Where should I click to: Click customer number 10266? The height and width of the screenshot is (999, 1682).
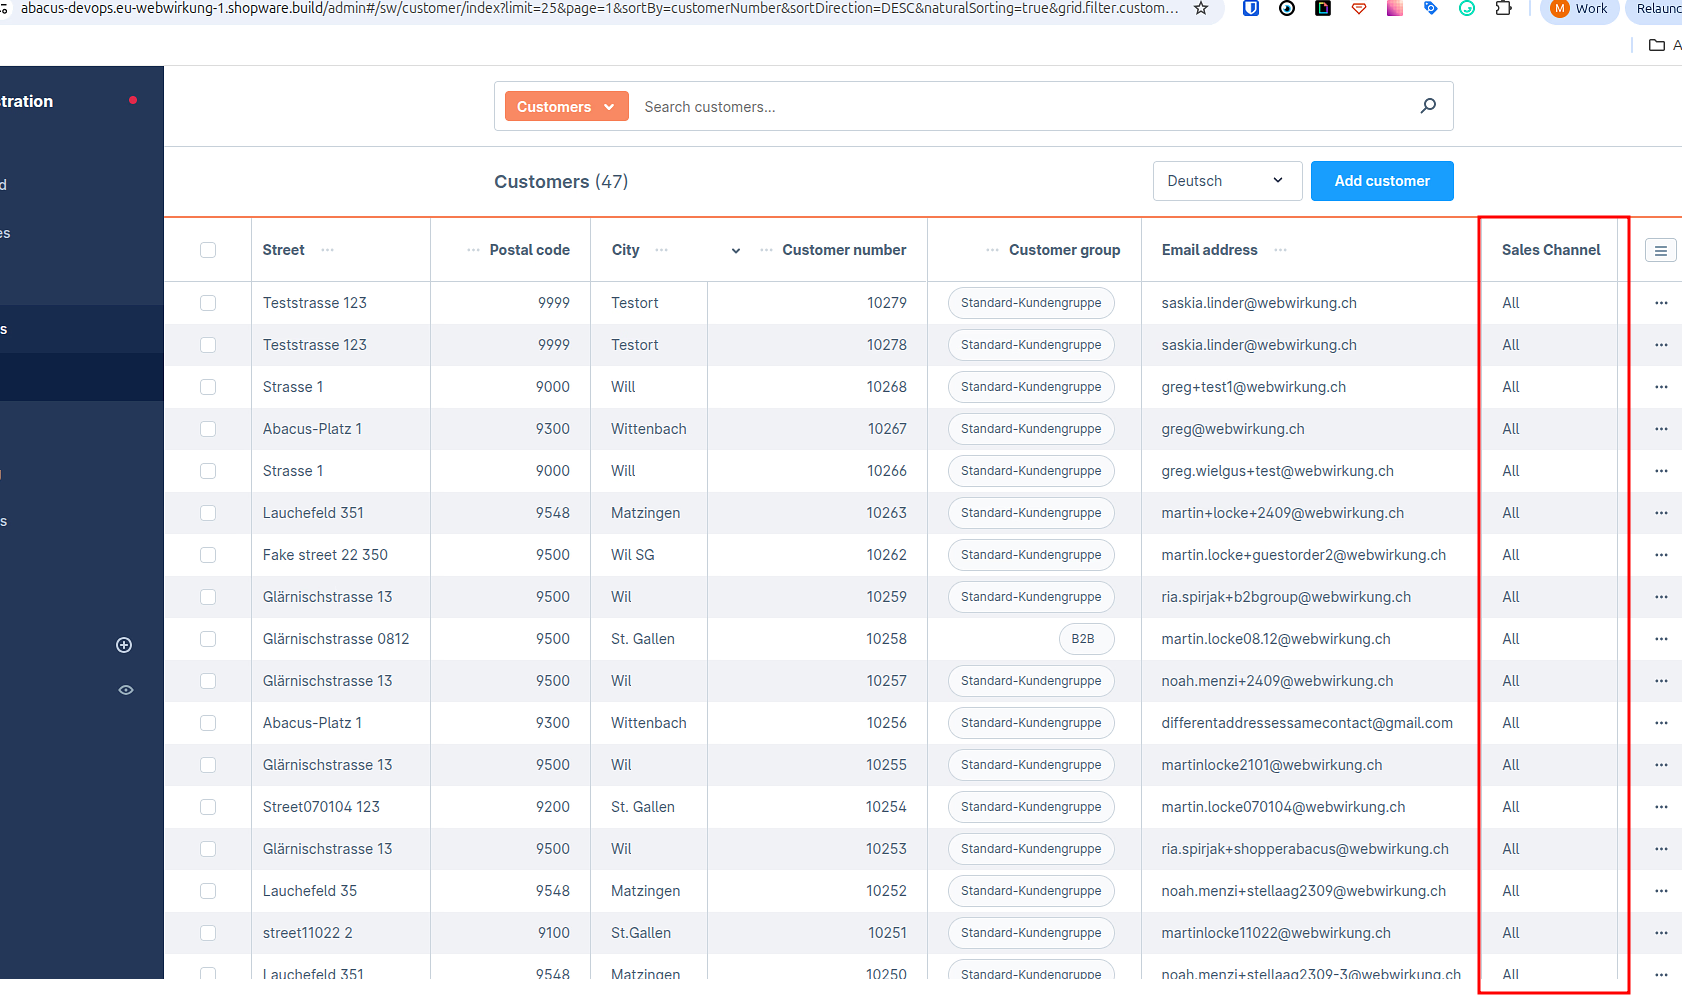(887, 471)
